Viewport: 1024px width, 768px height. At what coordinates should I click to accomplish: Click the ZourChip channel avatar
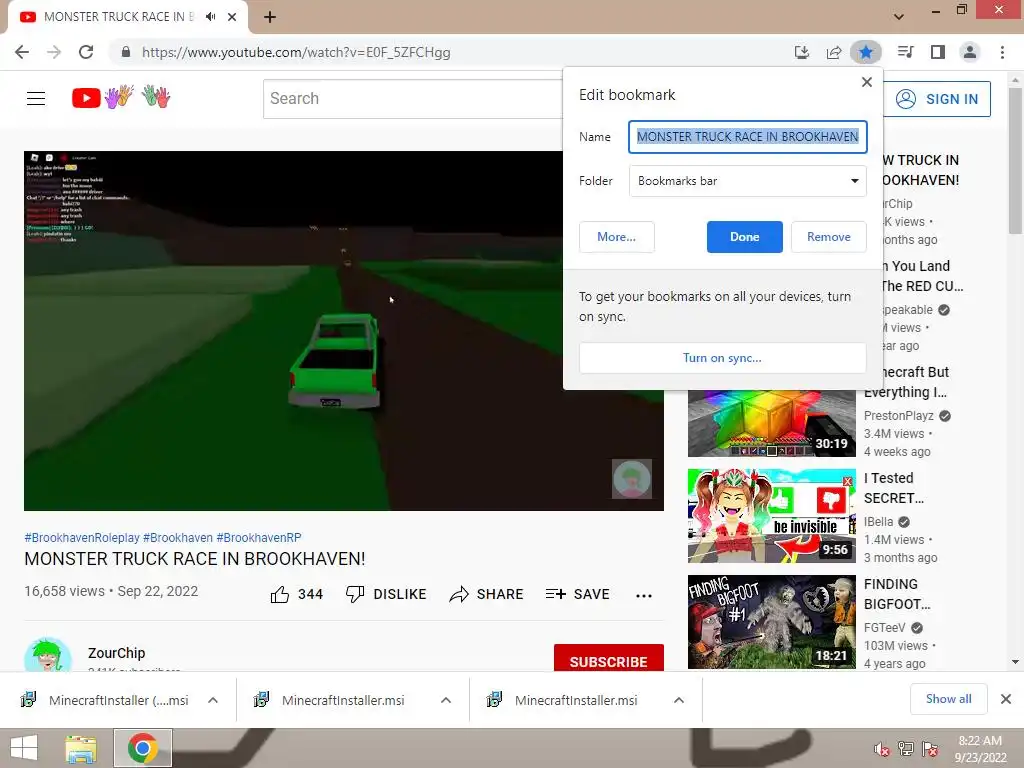tap(47, 655)
